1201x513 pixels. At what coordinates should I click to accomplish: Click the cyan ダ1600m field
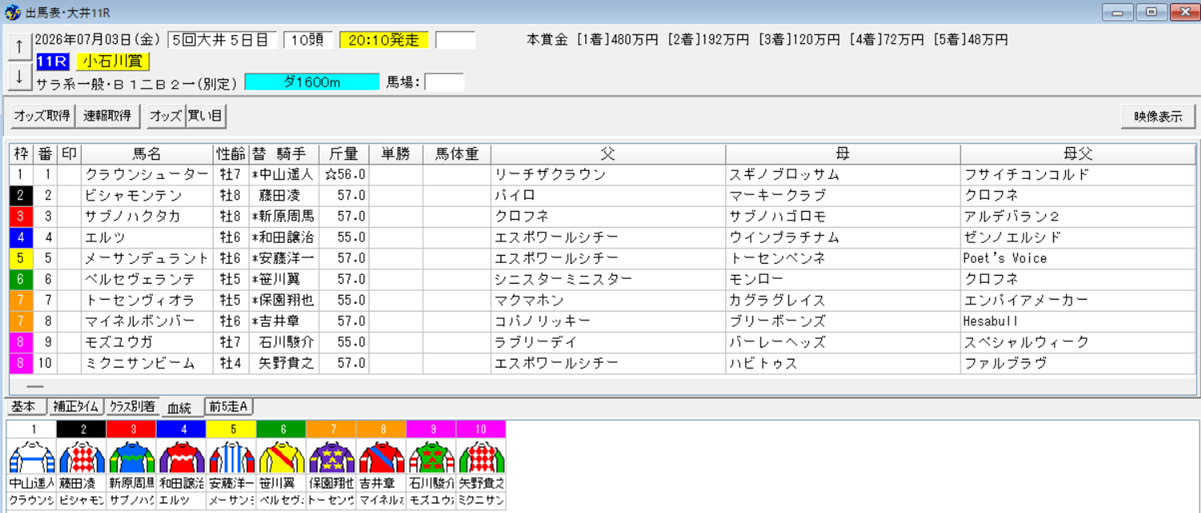point(312,82)
